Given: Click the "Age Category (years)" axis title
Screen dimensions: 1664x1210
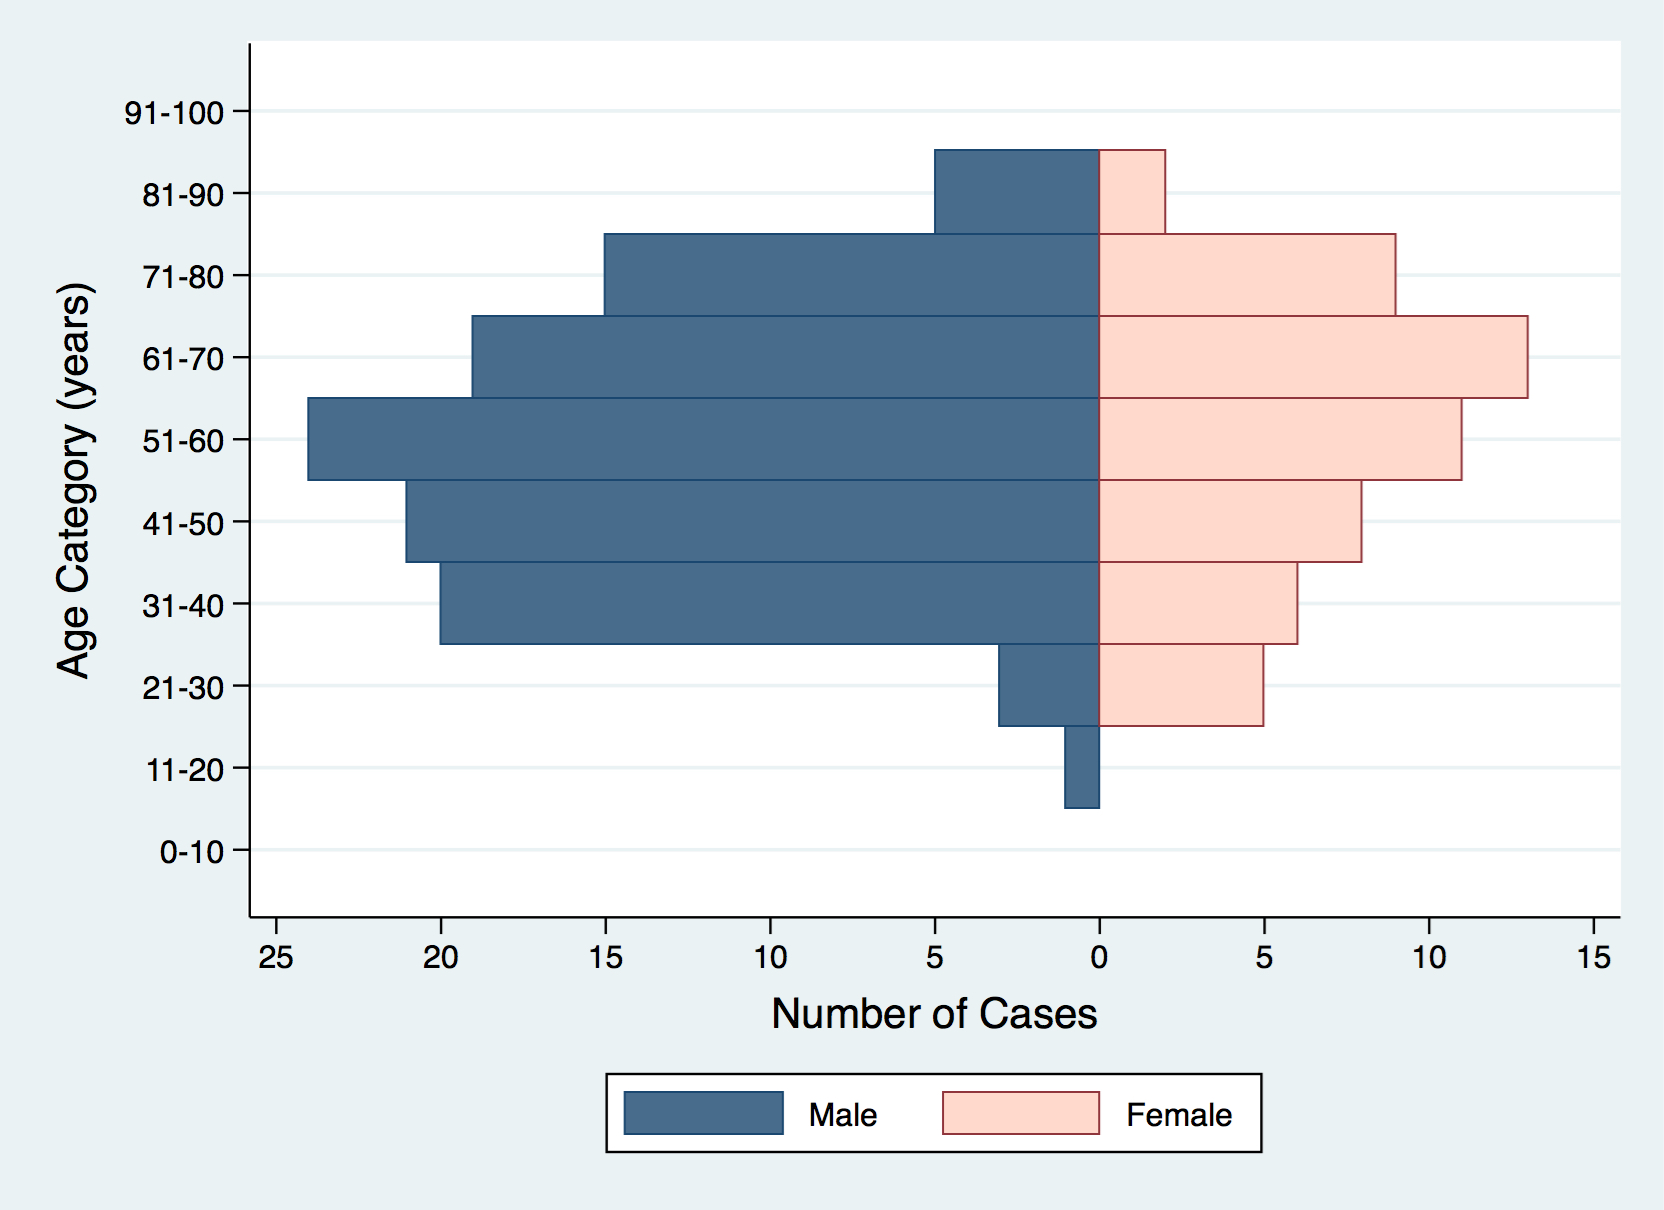Looking at the screenshot, I should (x=74, y=480).
